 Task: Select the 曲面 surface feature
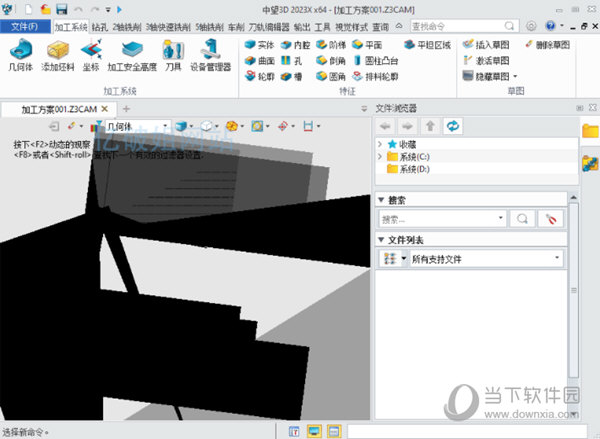[x=259, y=60]
